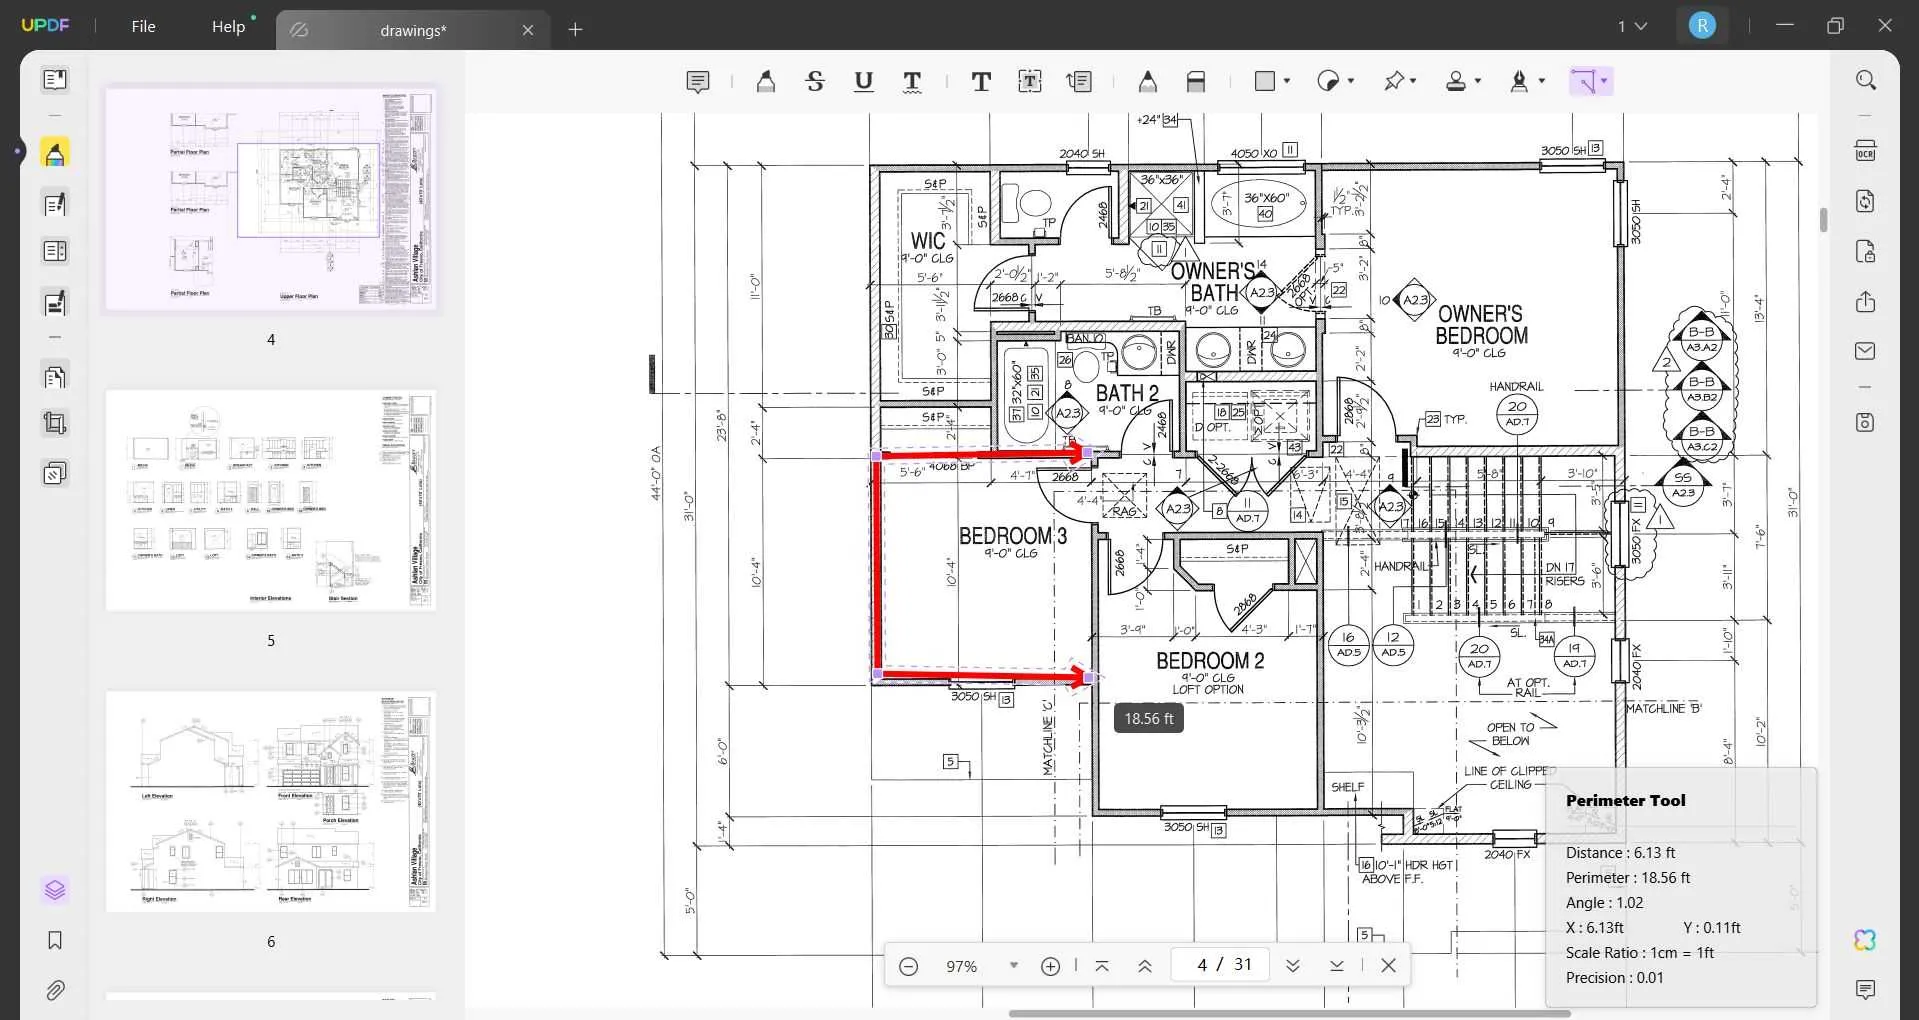Open the window count dropdown
The height and width of the screenshot is (1020, 1919).
coord(1632,26)
